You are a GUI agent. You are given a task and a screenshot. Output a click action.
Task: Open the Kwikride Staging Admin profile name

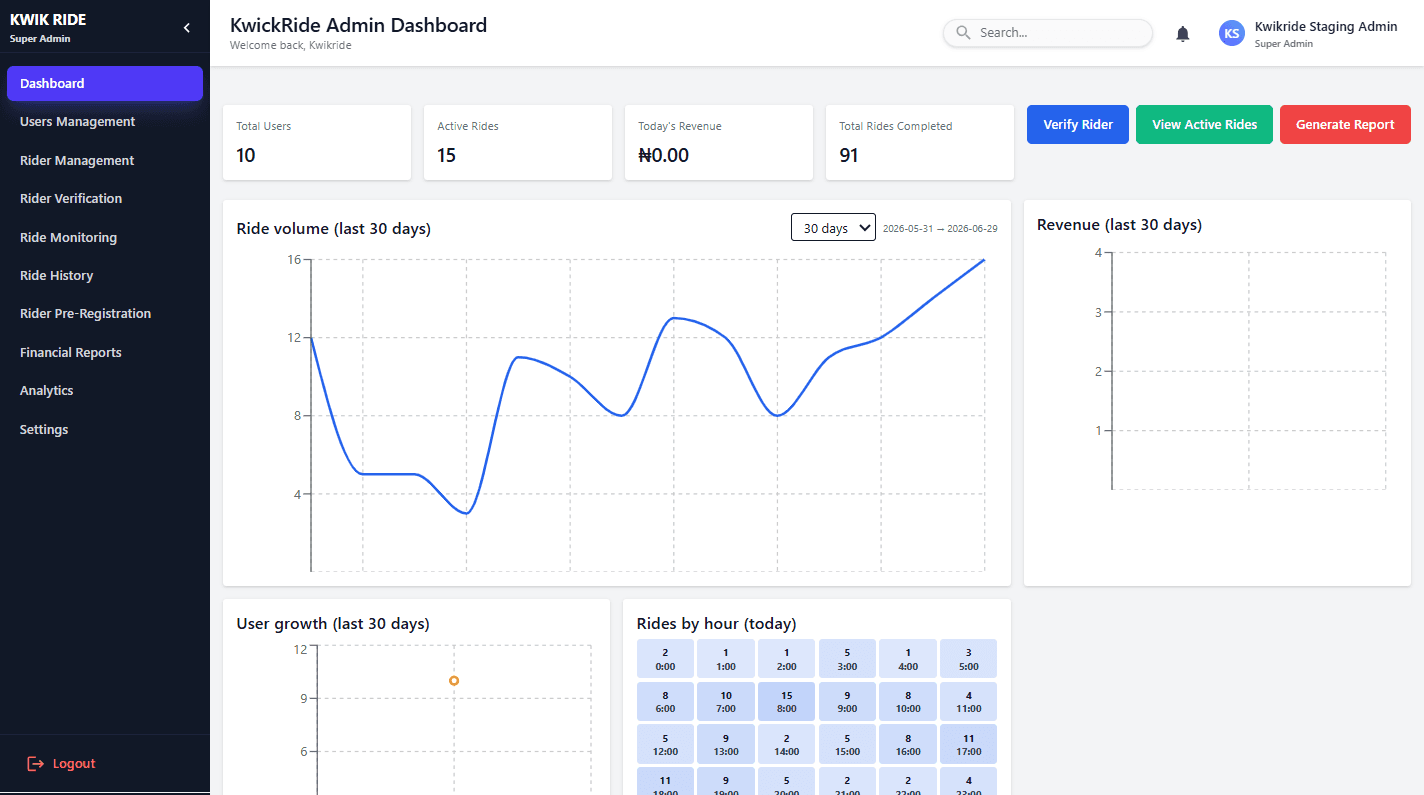1326,27
